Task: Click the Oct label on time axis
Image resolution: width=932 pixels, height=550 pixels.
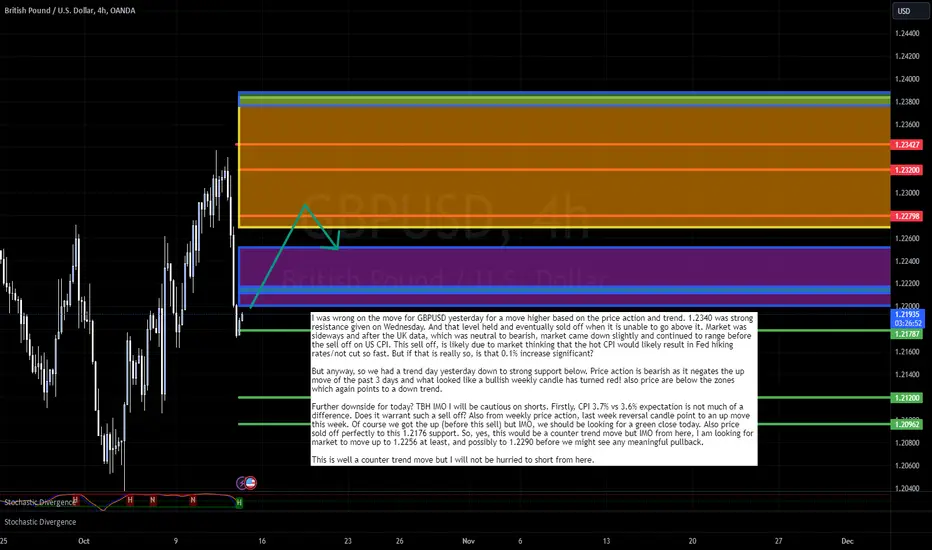Action: click(84, 541)
